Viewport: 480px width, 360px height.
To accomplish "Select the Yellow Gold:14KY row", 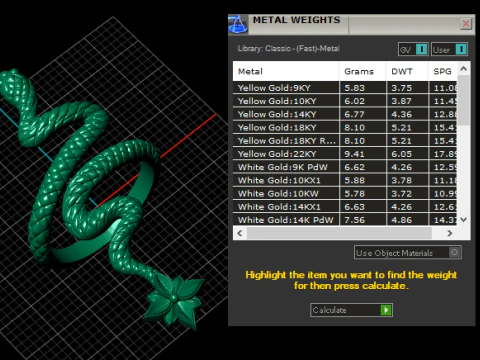I will coord(345,114).
